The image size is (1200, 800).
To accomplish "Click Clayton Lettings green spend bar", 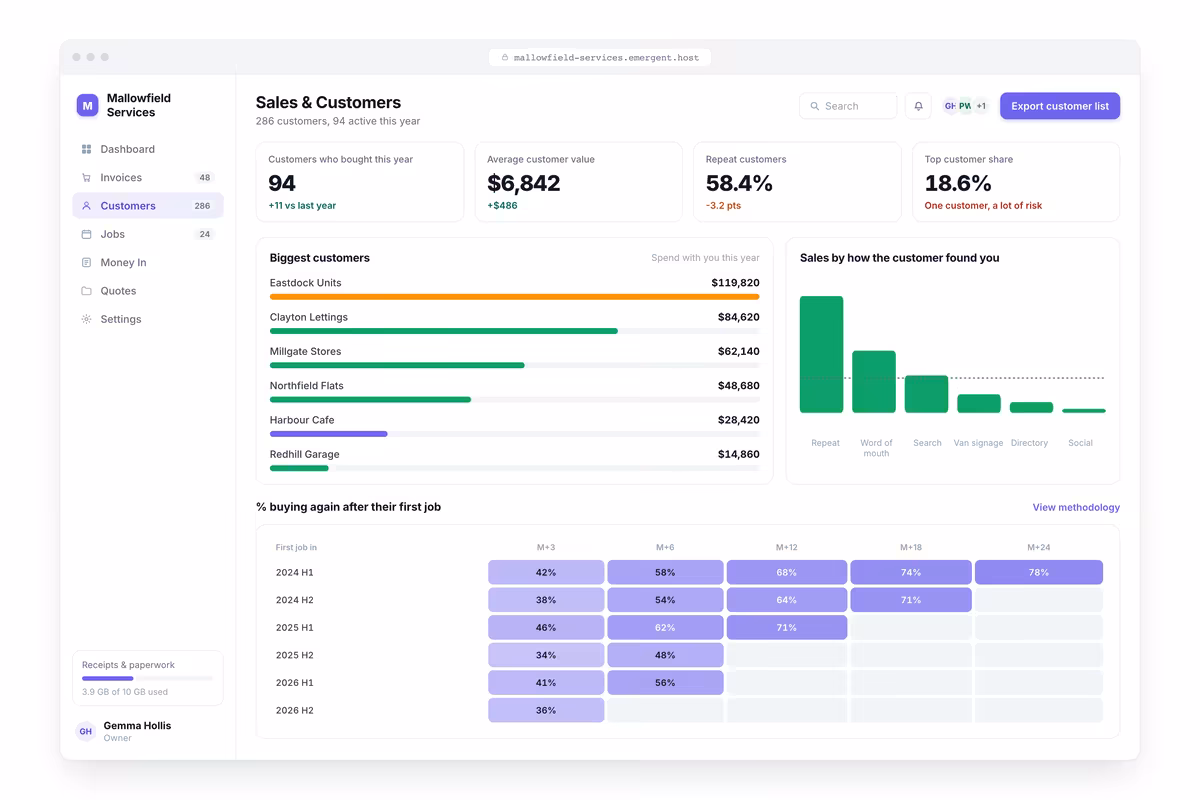I will [x=443, y=331].
